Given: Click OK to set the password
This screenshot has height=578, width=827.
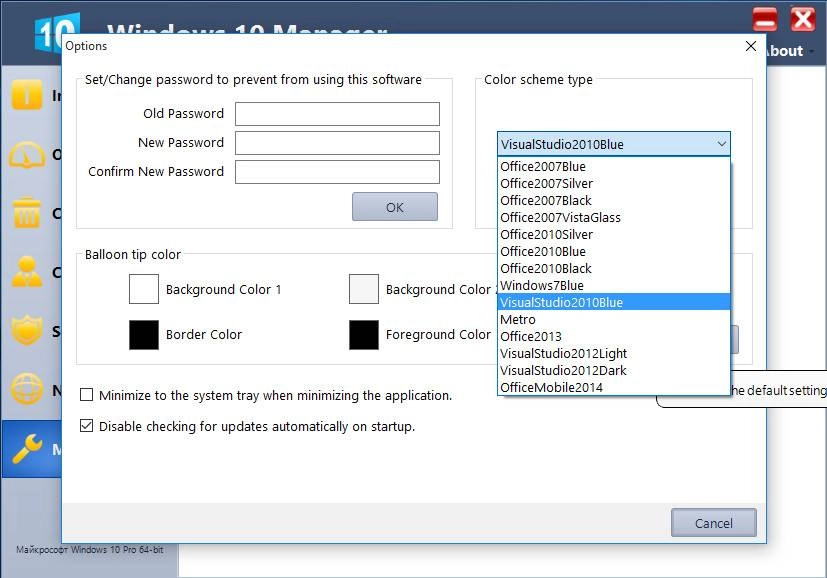Looking at the screenshot, I should (x=395, y=207).
